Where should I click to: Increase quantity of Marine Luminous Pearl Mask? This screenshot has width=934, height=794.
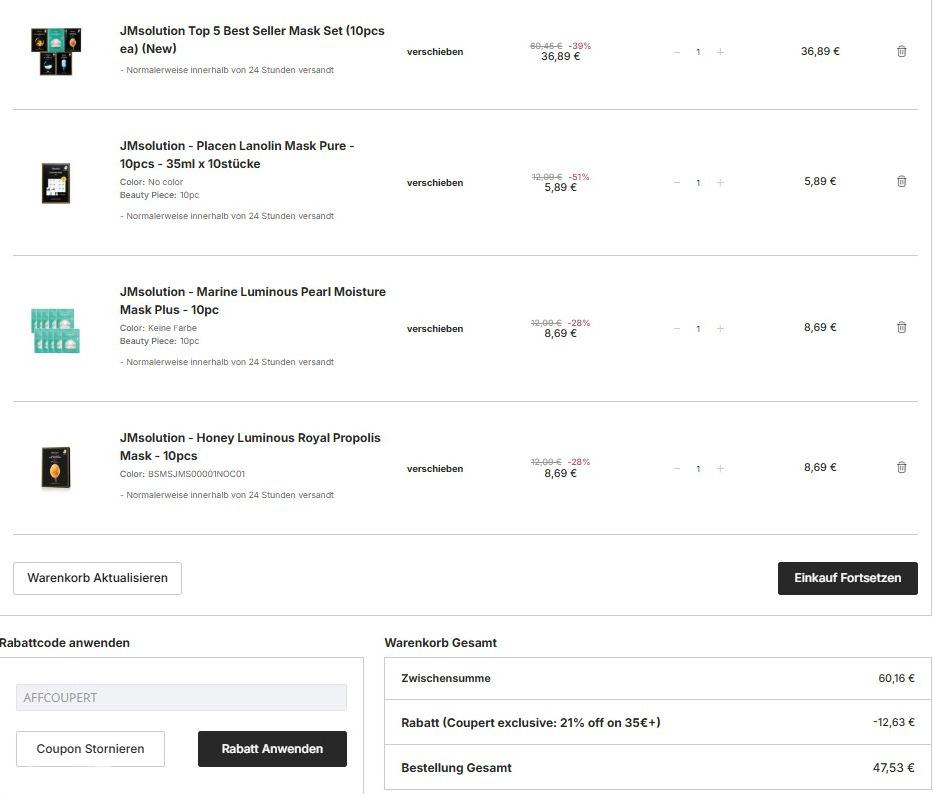720,329
